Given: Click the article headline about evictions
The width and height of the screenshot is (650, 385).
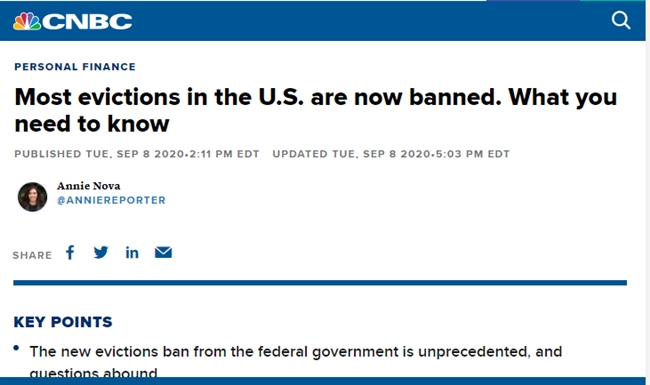Looking at the screenshot, I should (315, 110).
